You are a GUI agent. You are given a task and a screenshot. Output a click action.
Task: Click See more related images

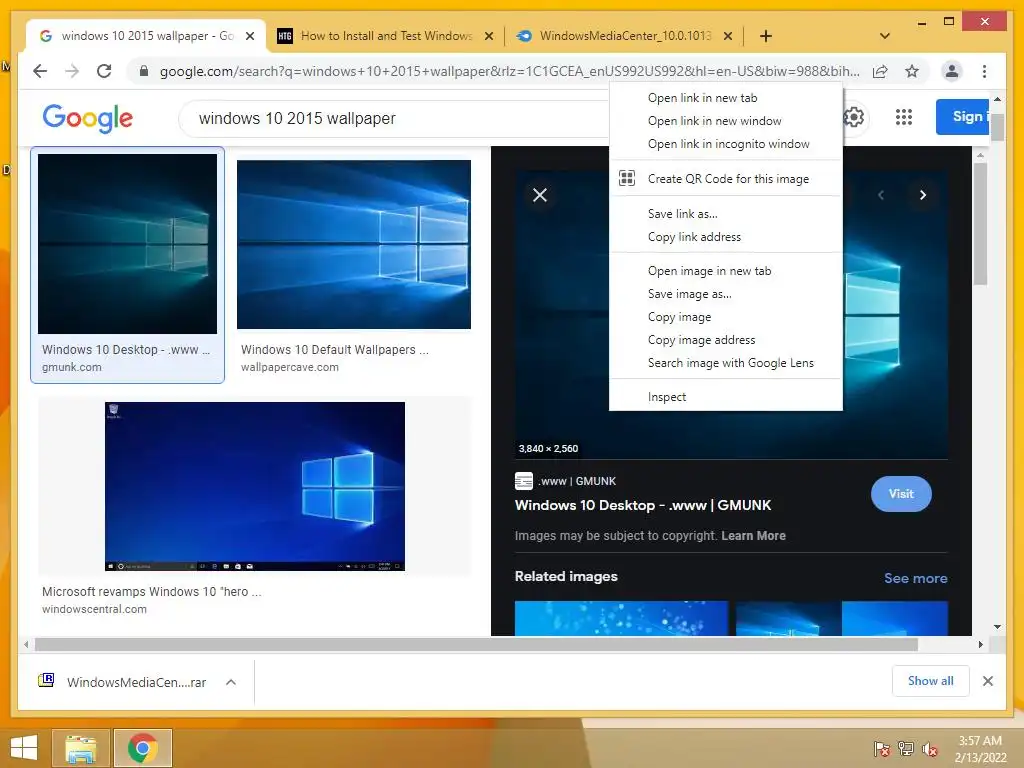[x=915, y=578]
